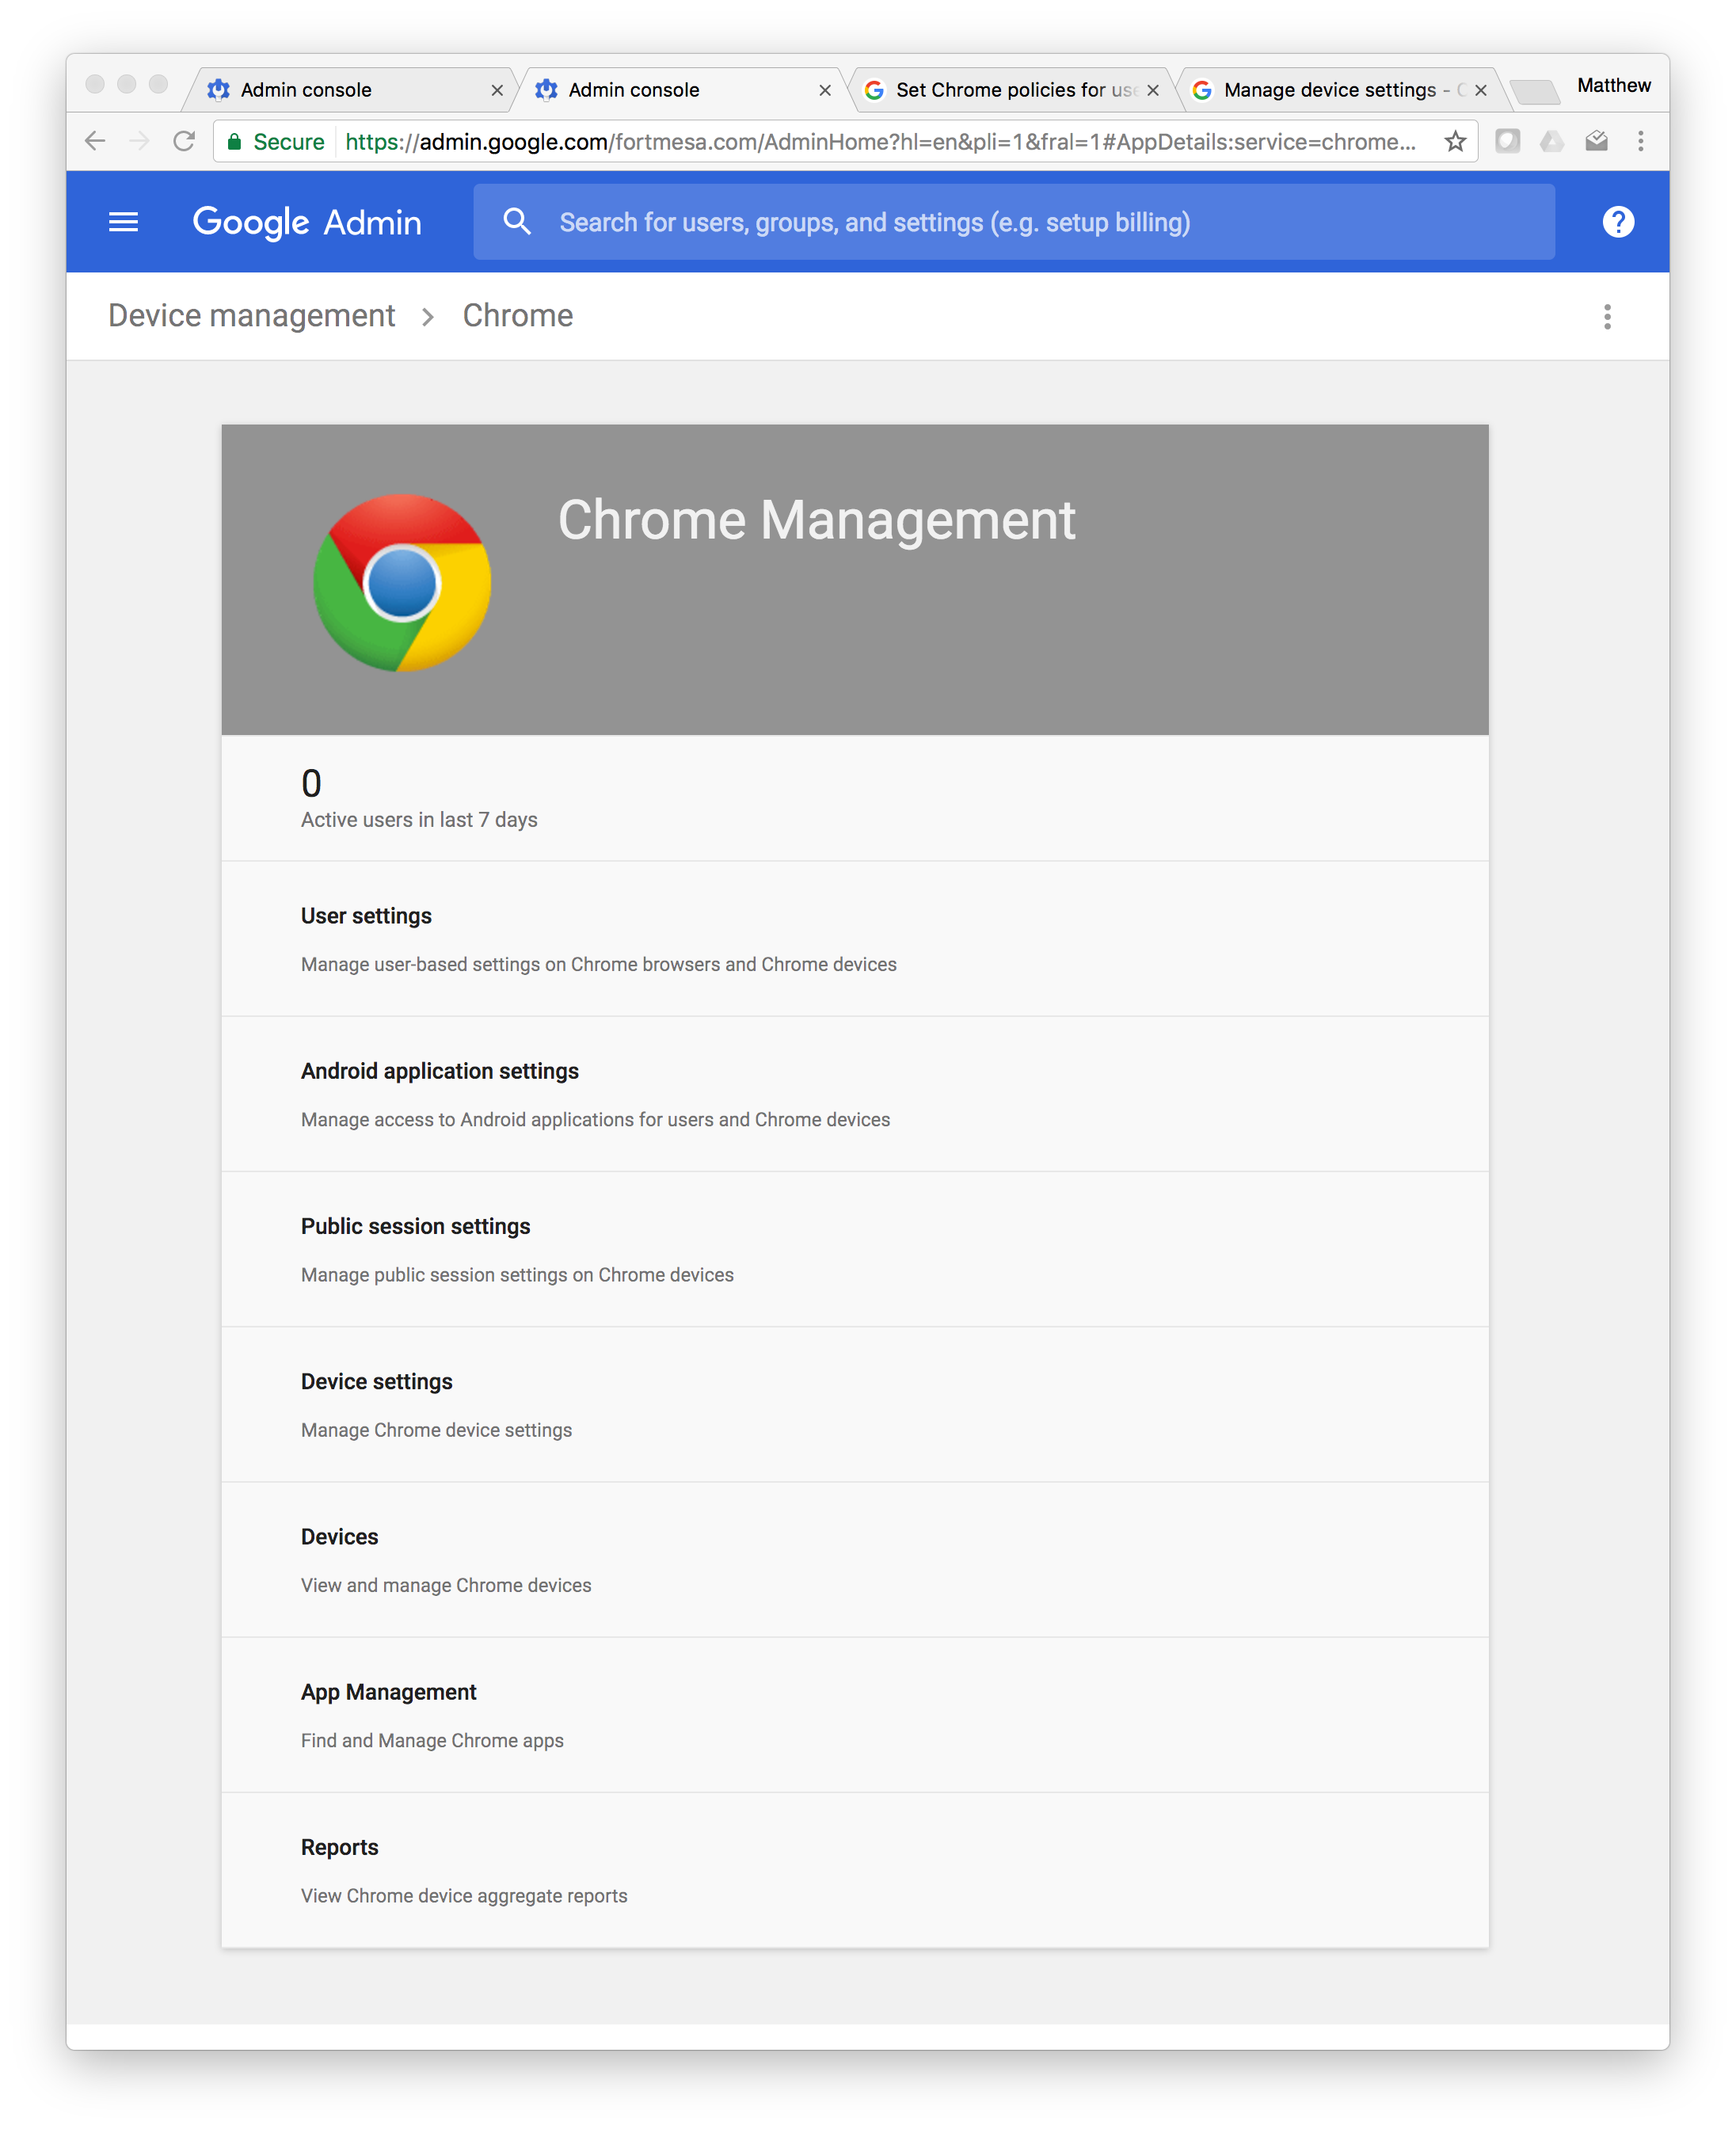Close the Set Chrome policies tab
Viewport: 1736px width, 2129px height.
pyautogui.click(x=1153, y=90)
